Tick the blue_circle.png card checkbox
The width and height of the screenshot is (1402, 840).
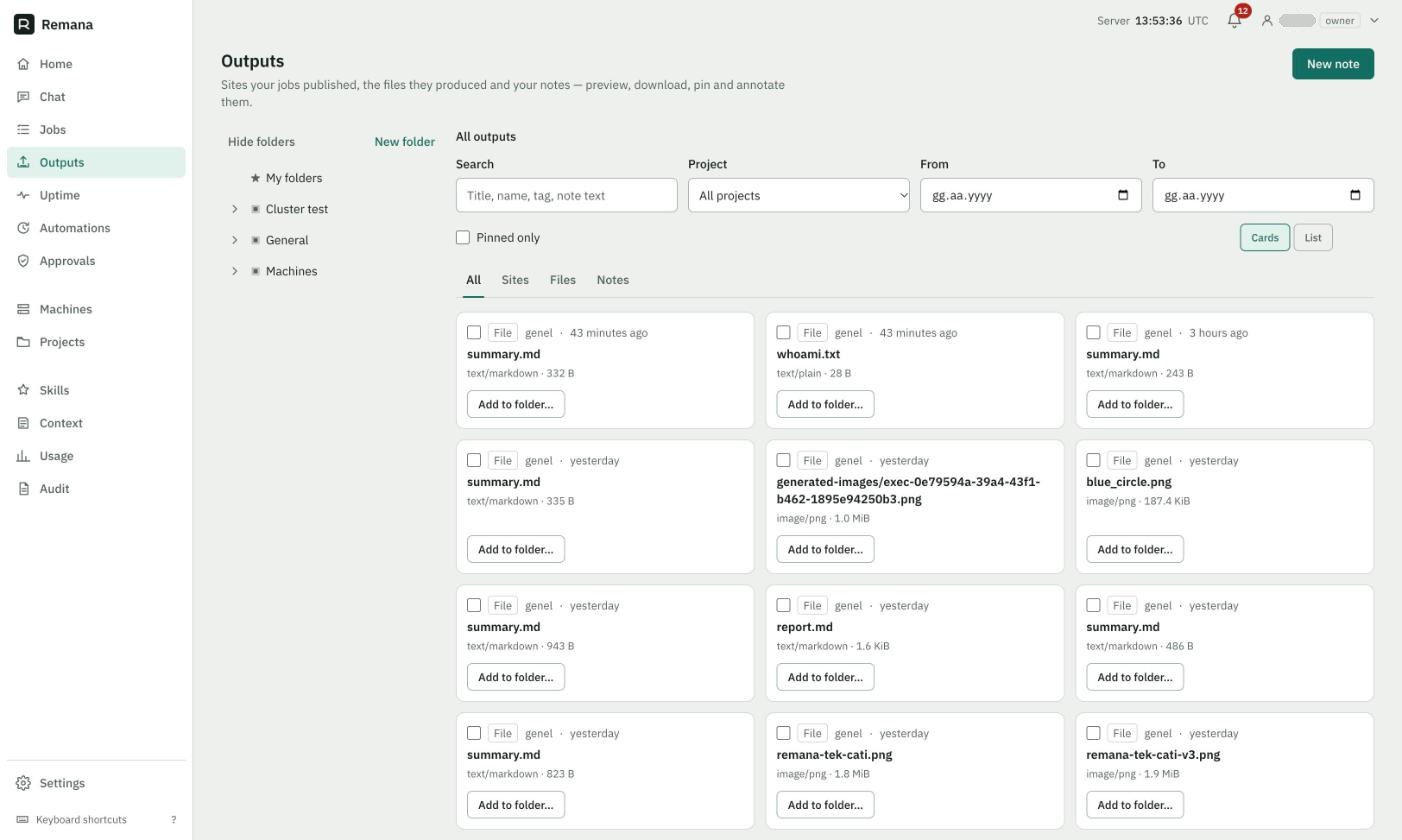1093,460
